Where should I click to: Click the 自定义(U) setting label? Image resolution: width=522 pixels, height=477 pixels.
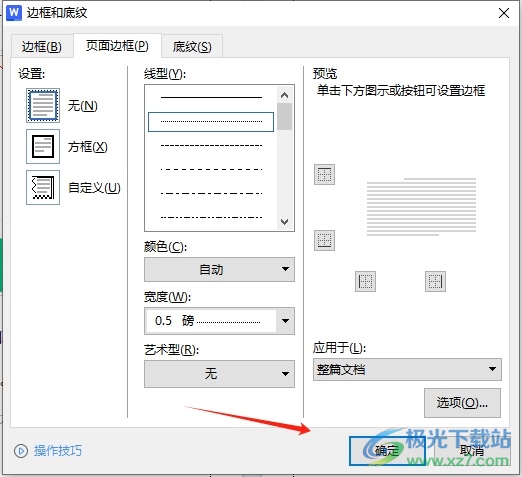[94, 188]
